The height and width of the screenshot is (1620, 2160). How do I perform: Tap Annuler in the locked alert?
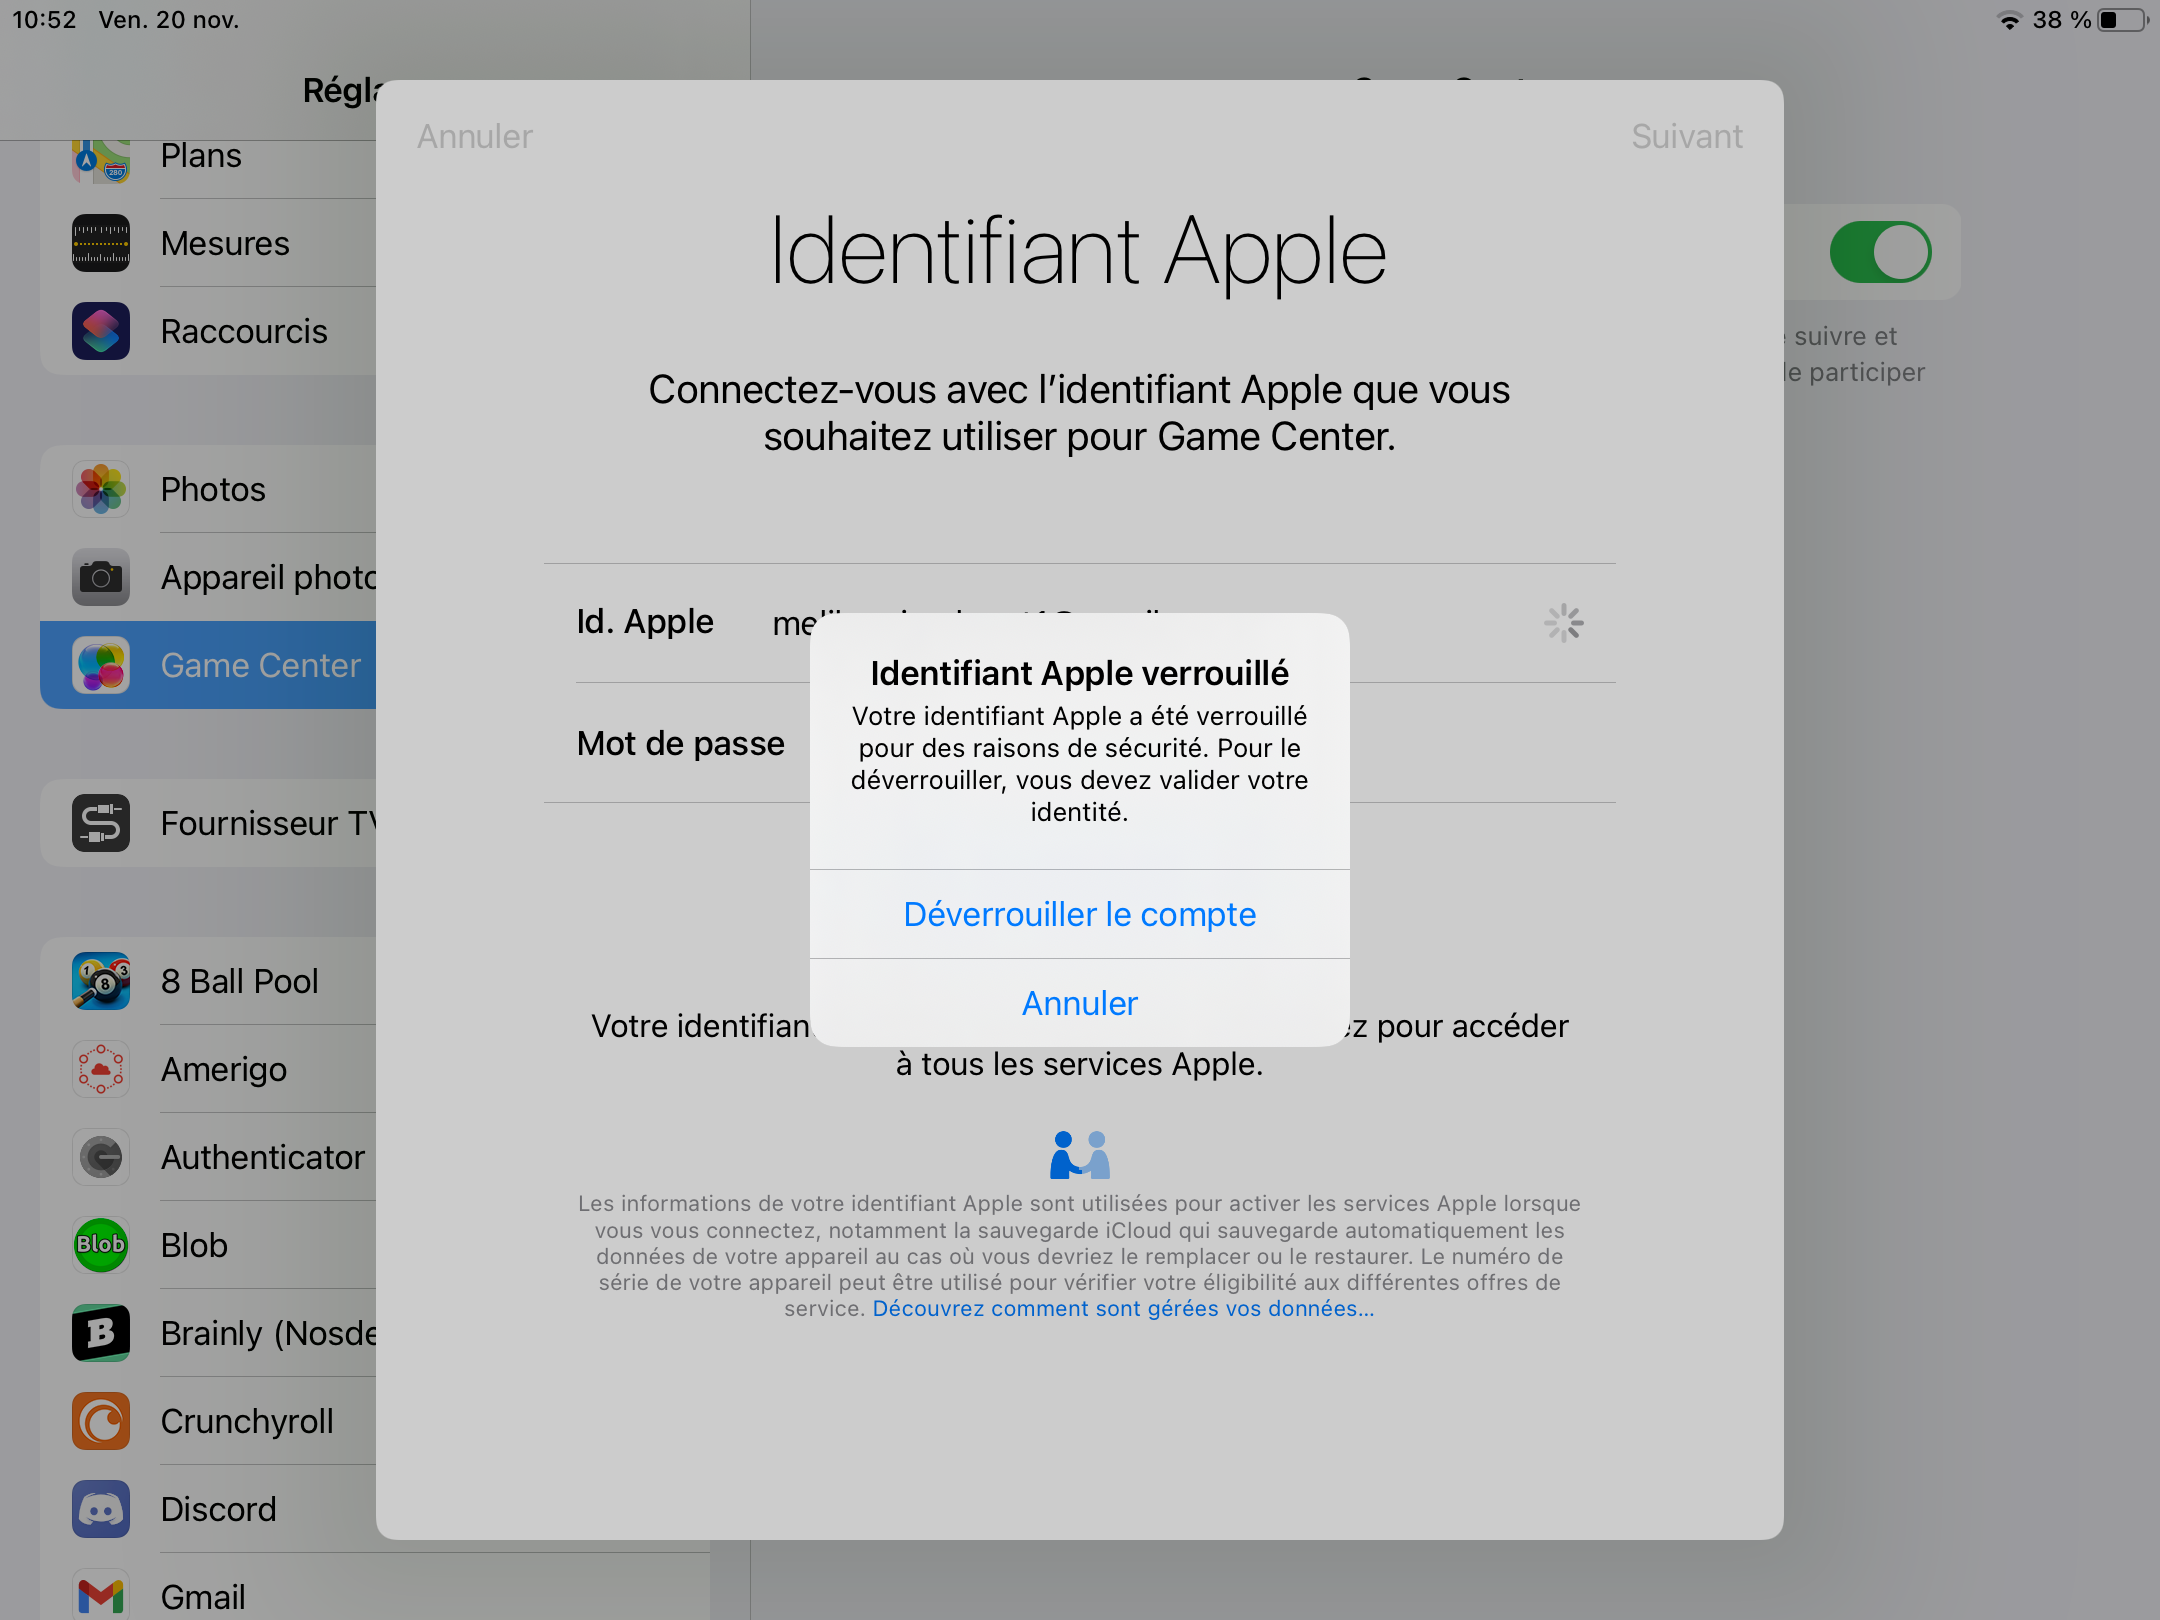(x=1079, y=1003)
